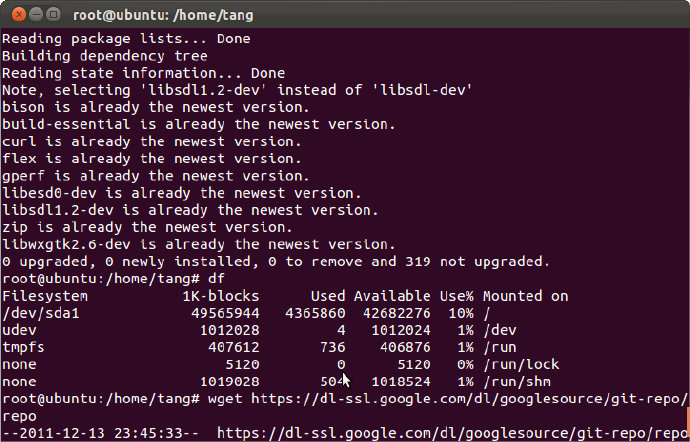Click the '1019028' block count
Image resolution: width=690 pixels, height=442 pixels.
tap(230, 382)
